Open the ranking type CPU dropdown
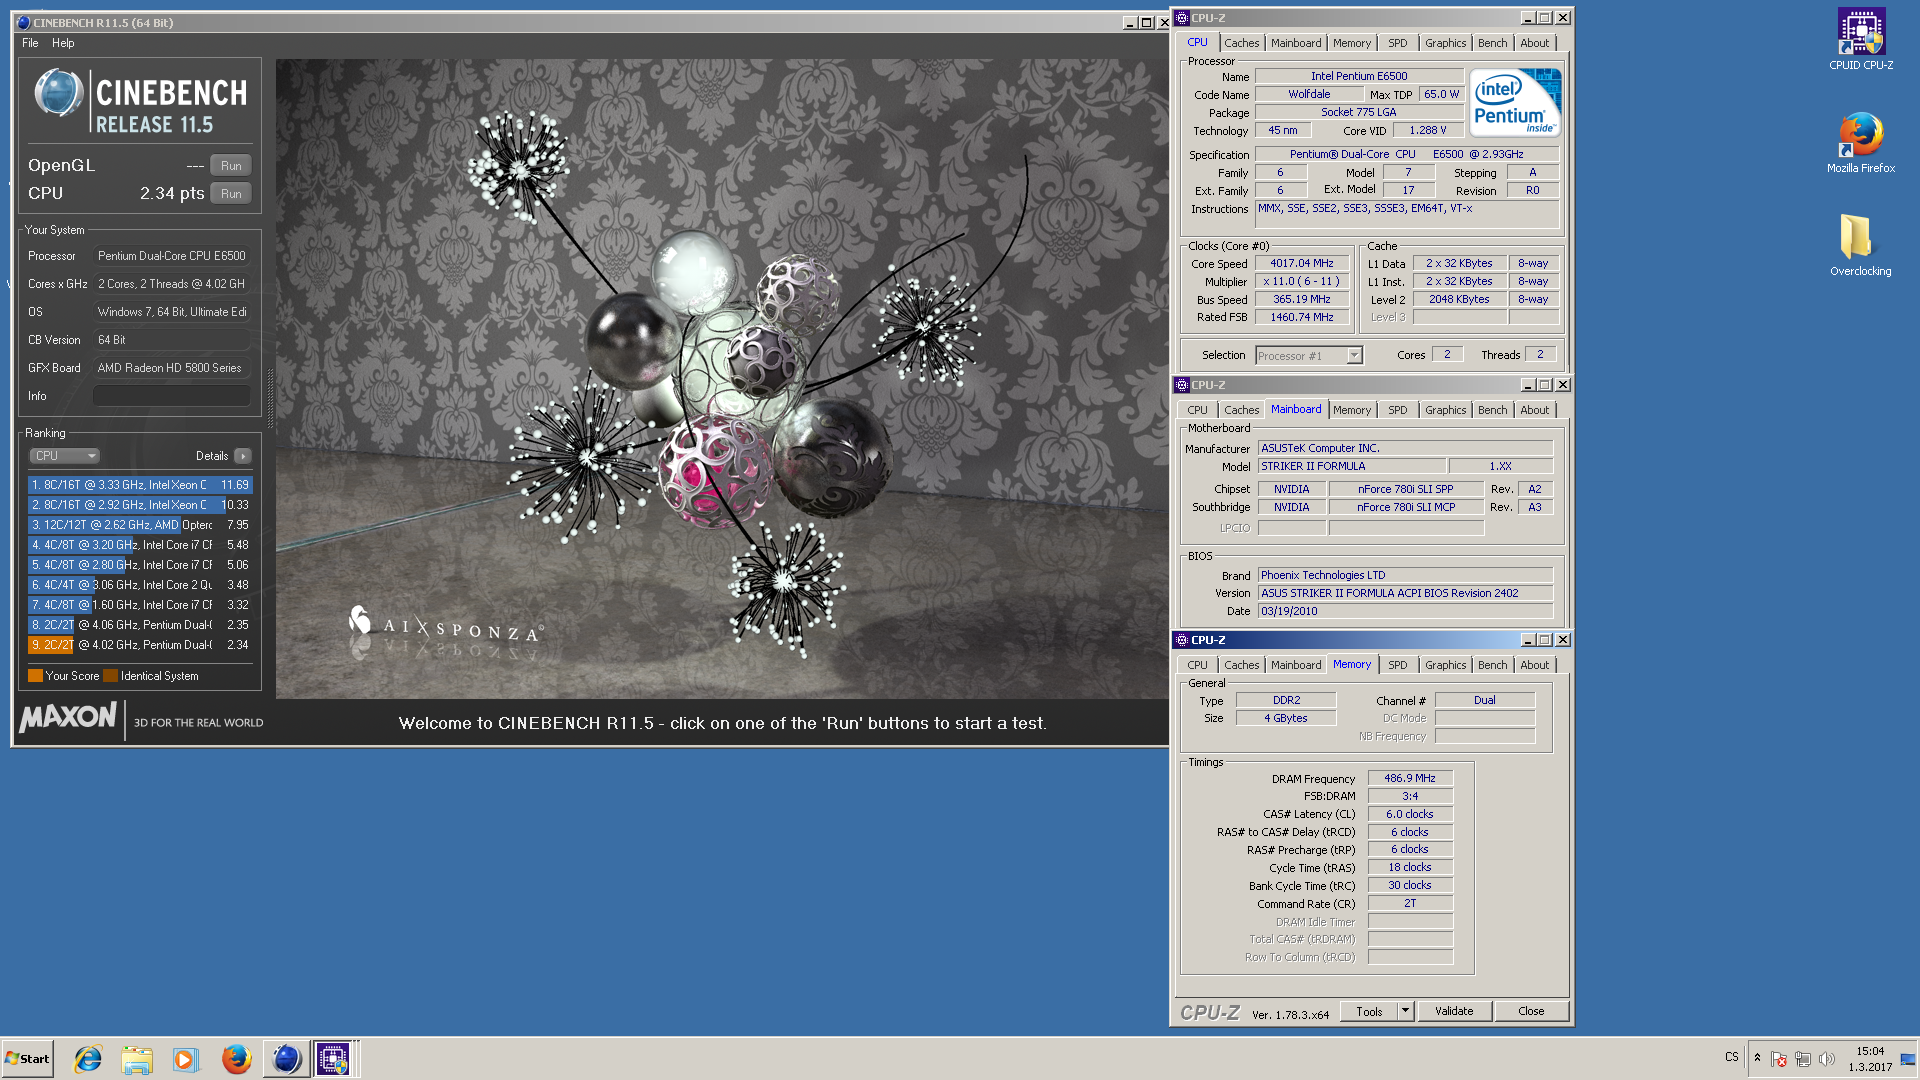Viewport: 1920px width, 1080px height. click(x=64, y=456)
